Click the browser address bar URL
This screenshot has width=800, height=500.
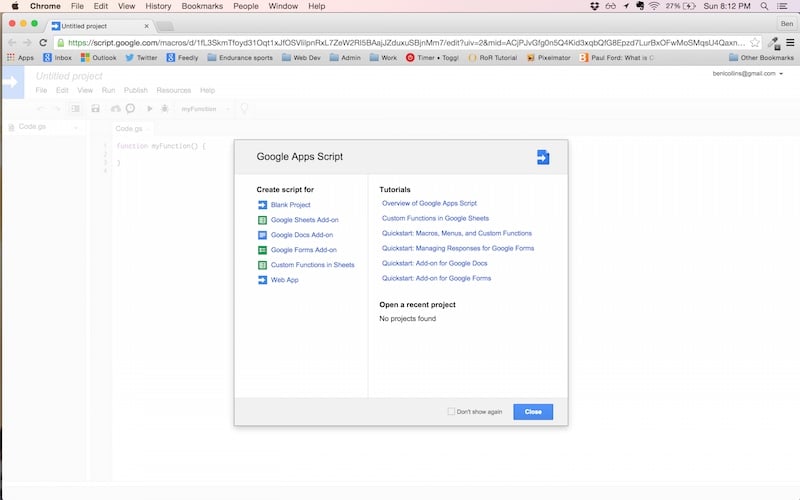pyautogui.click(x=400, y=43)
